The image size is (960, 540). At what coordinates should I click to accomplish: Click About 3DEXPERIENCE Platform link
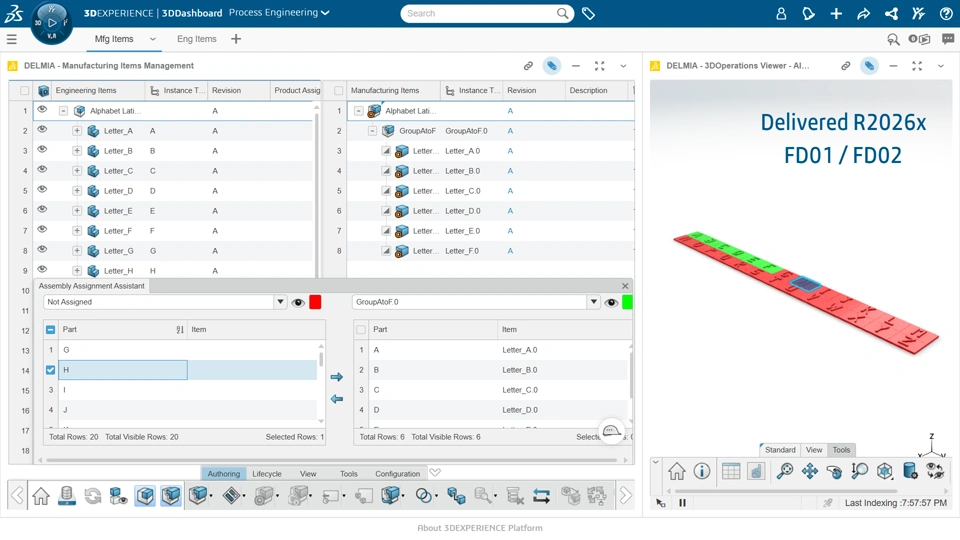[480, 528]
